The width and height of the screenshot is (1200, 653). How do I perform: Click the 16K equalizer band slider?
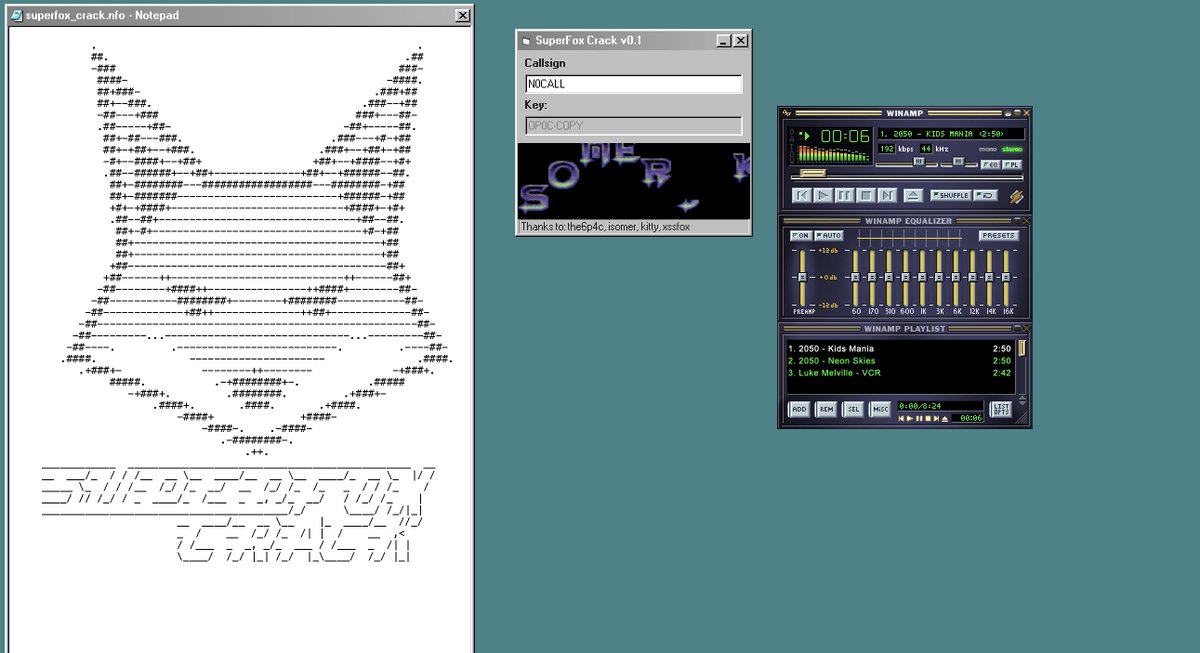point(1006,277)
